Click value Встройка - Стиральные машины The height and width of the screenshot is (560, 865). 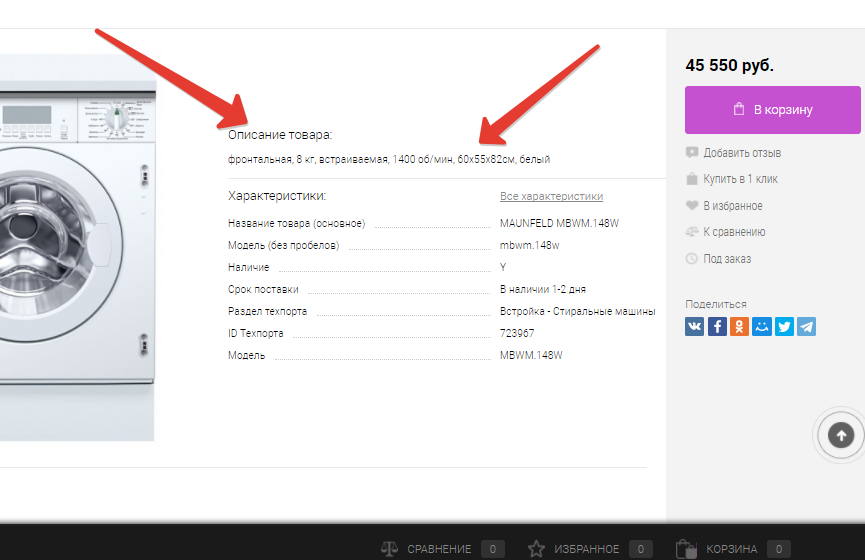pos(578,311)
